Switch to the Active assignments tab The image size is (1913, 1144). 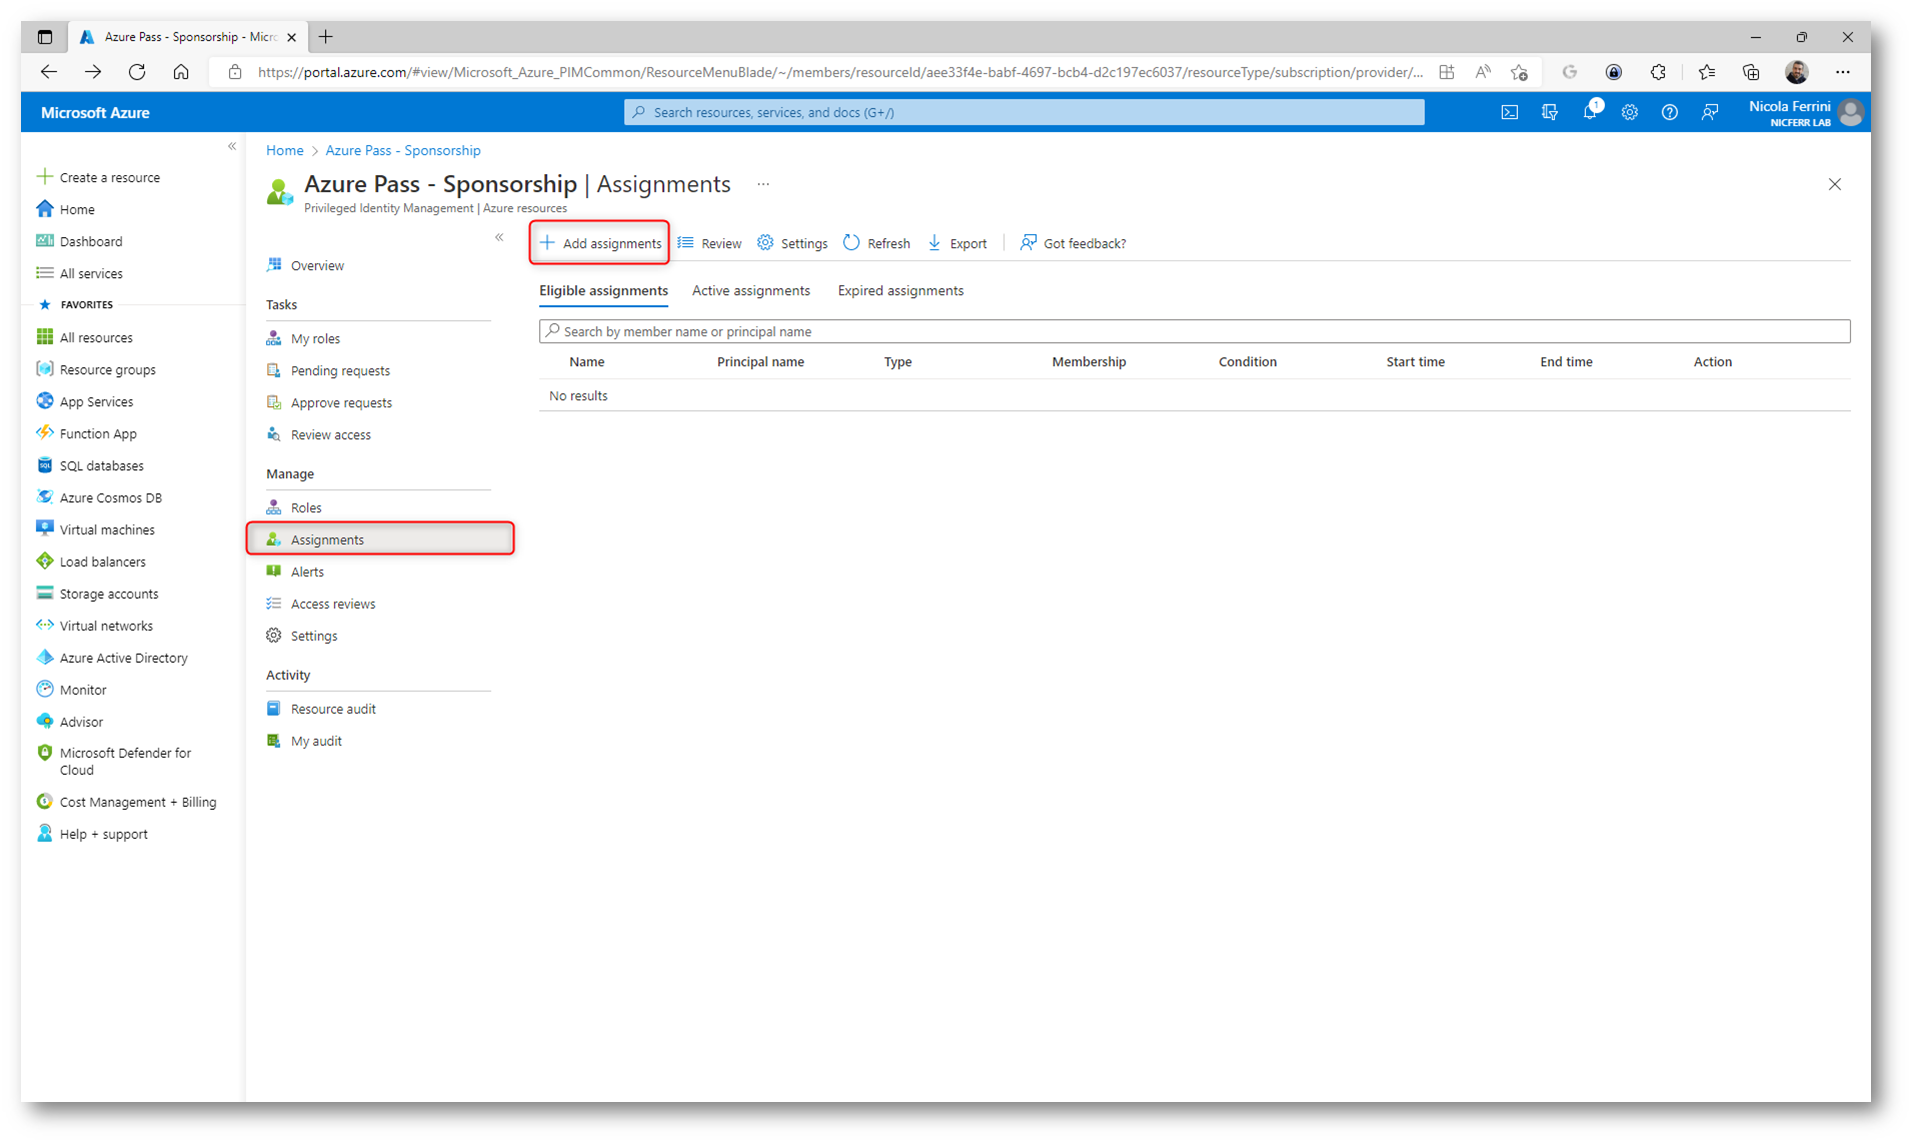pos(750,291)
